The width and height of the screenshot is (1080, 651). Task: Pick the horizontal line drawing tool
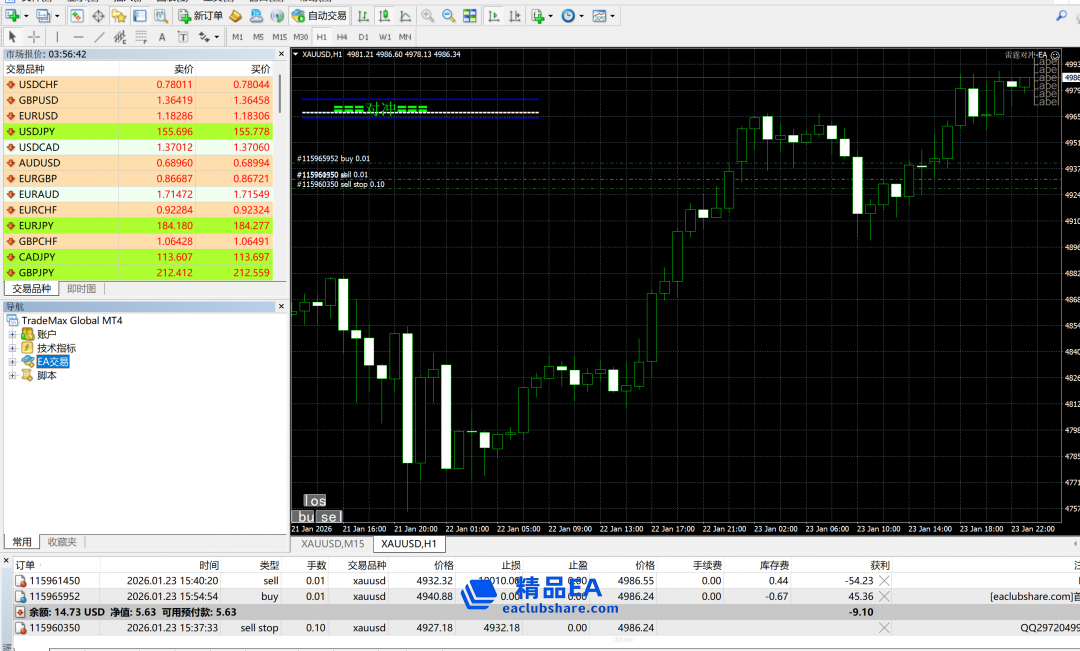click(x=78, y=37)
